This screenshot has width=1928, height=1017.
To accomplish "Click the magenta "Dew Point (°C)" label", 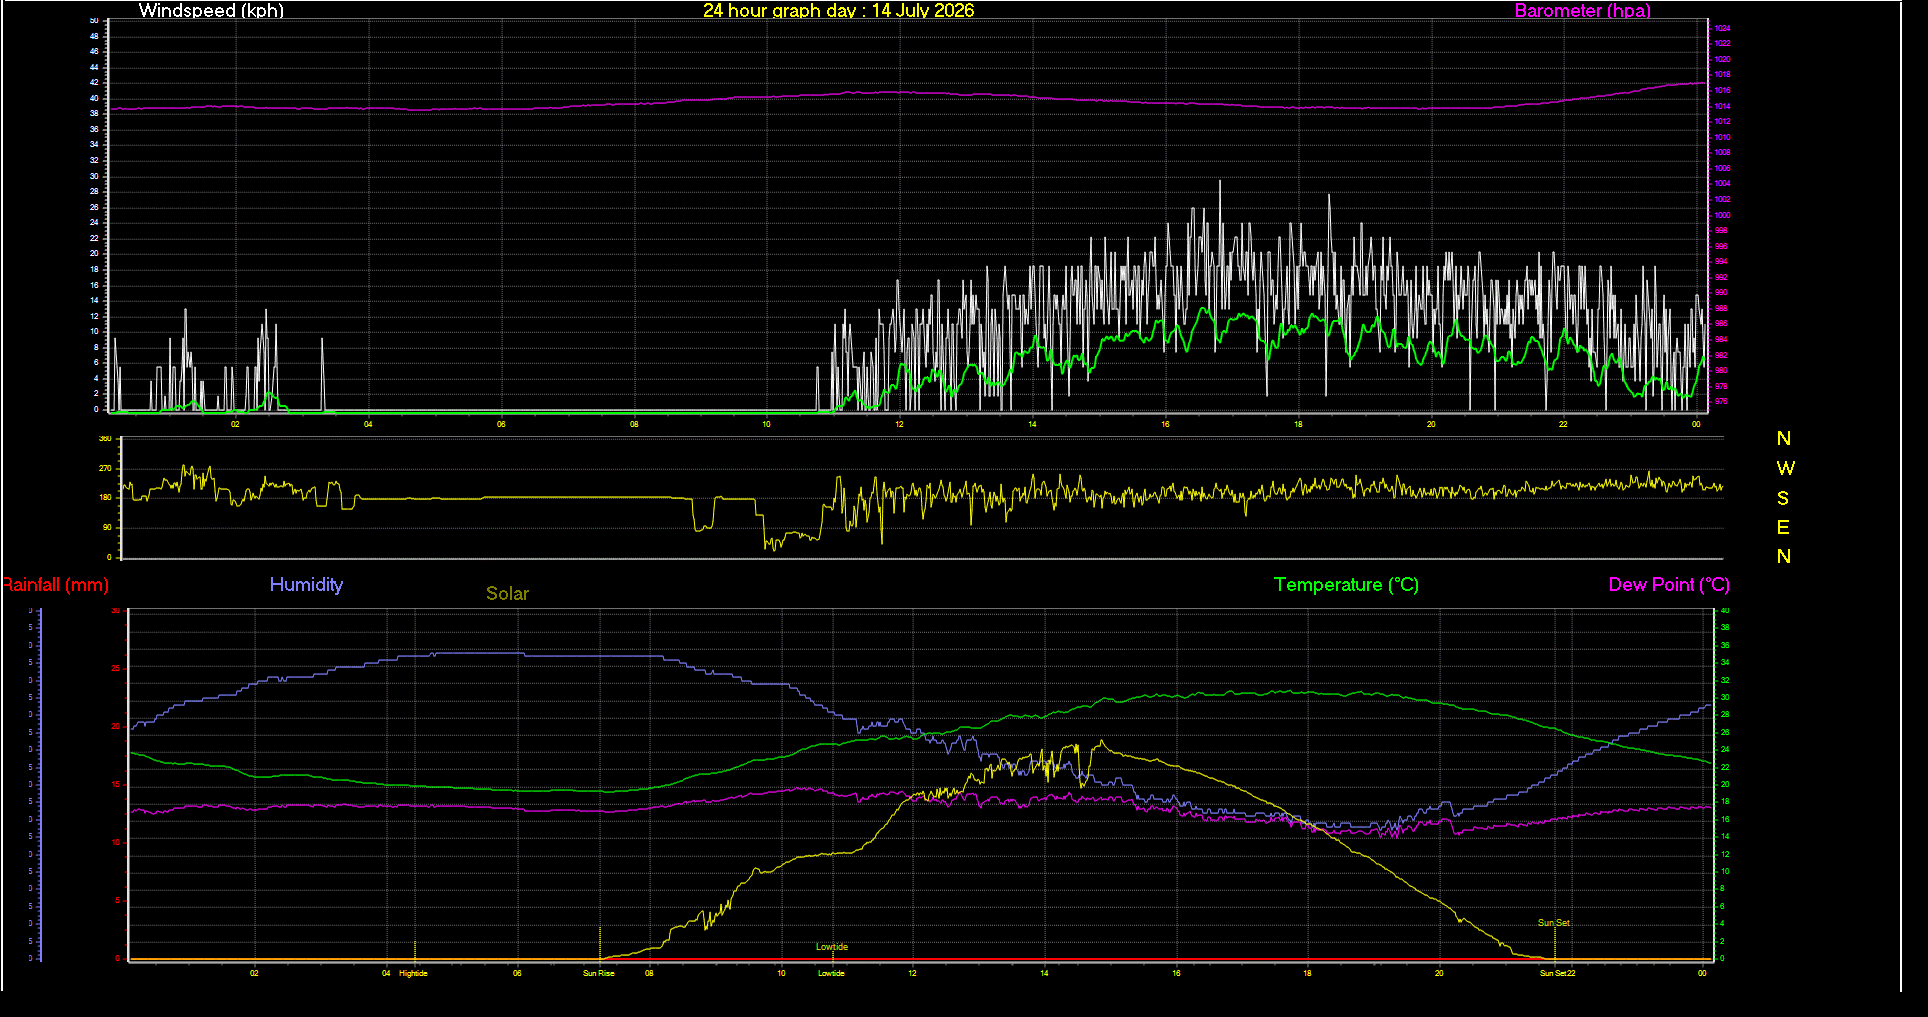I will pyautogui.click(x=1669, y=585).
